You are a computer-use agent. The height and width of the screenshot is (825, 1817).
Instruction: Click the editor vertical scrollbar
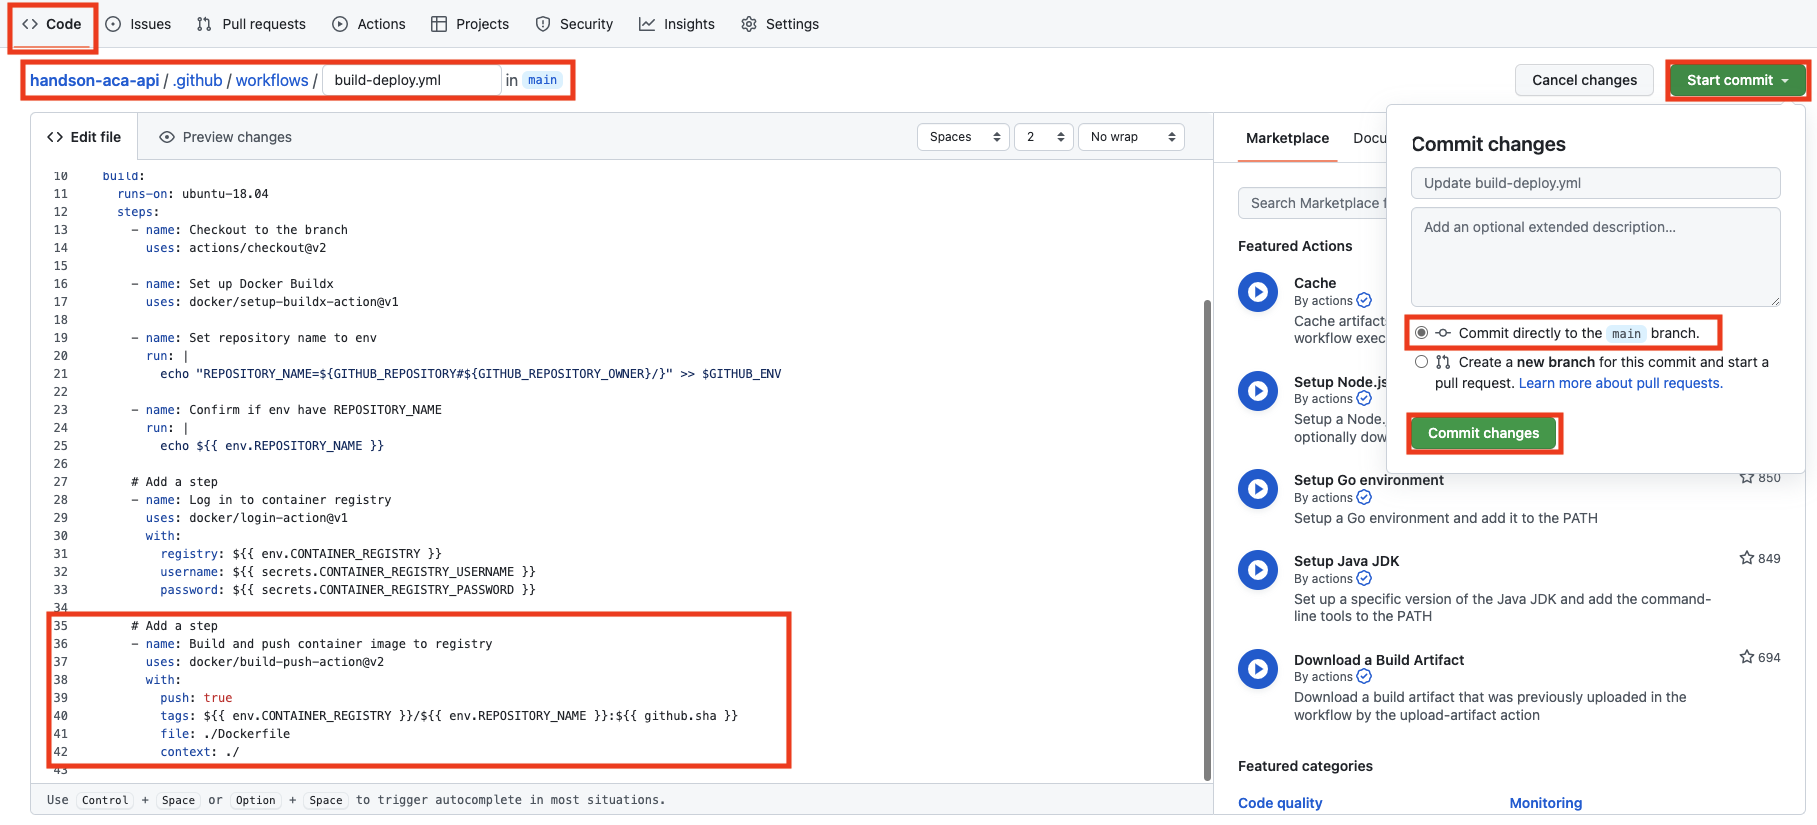click(x=1207, y=540)
